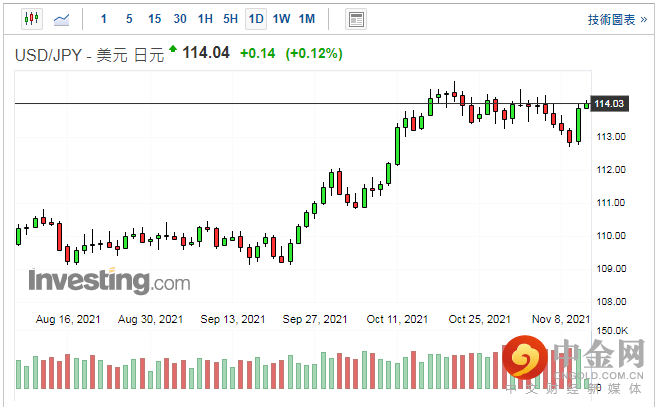Viewport: 659px width, 407px height.
Task: Click the Sep 27, 2021 date label
Action: coord(313,319)
